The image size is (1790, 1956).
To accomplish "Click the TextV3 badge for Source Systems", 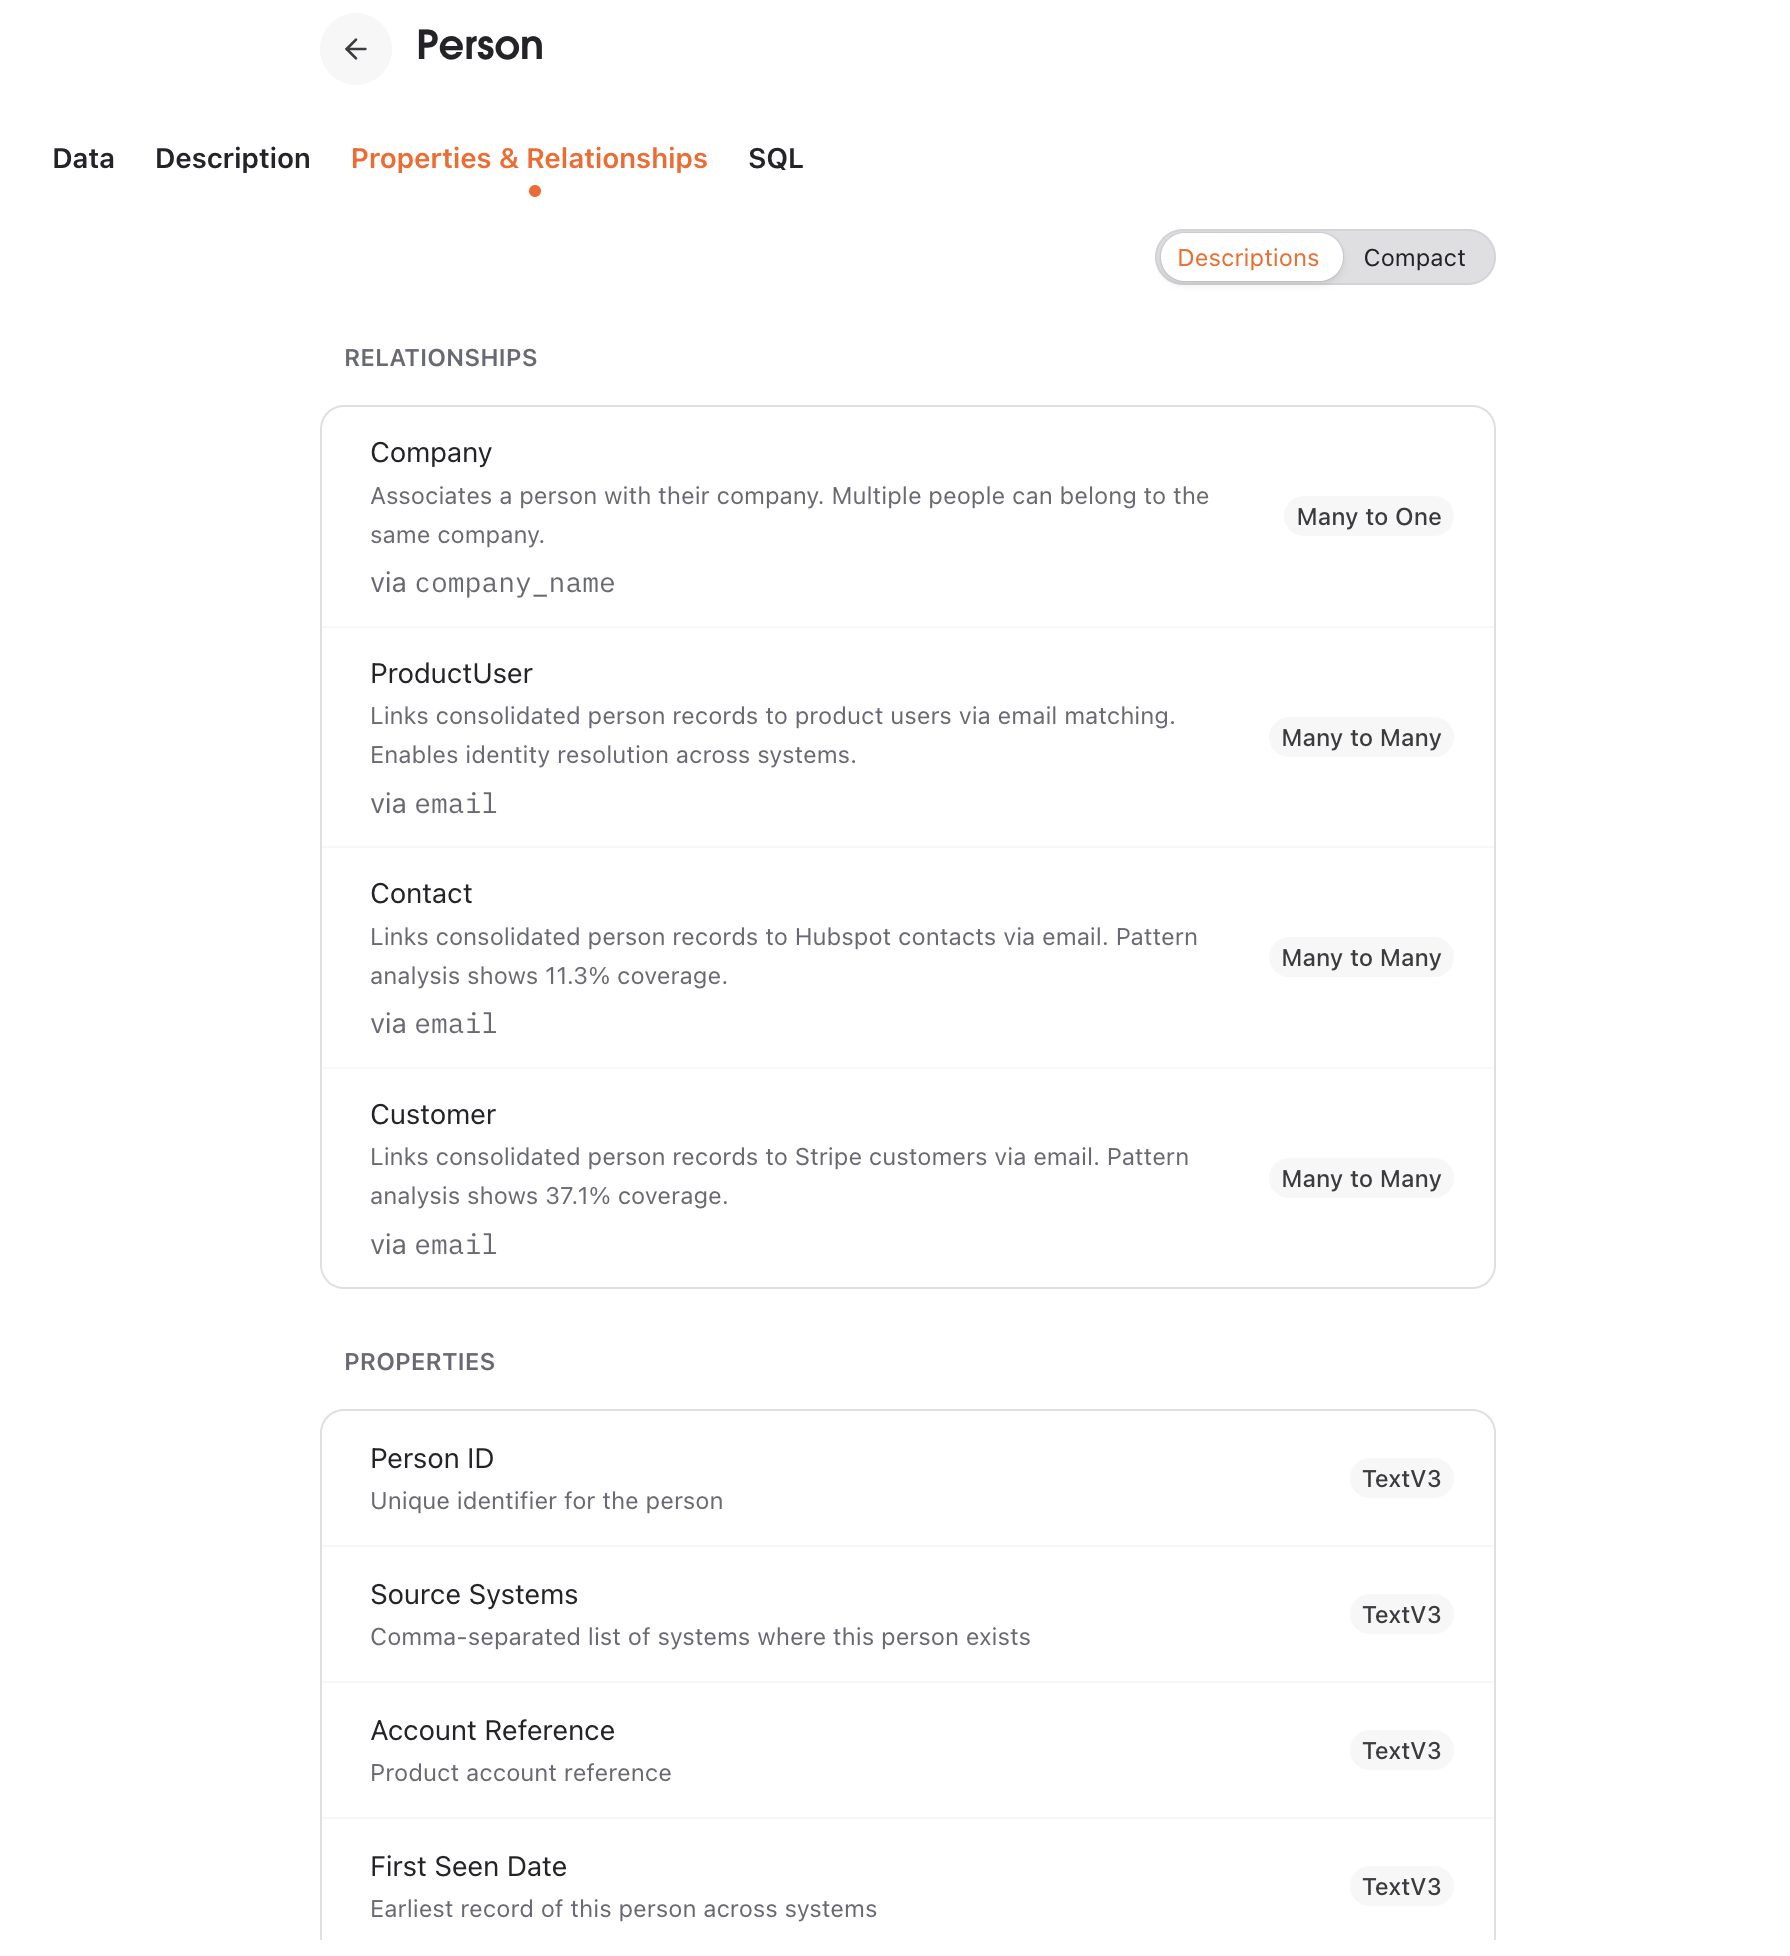I will click(x=1401, y=1614).
